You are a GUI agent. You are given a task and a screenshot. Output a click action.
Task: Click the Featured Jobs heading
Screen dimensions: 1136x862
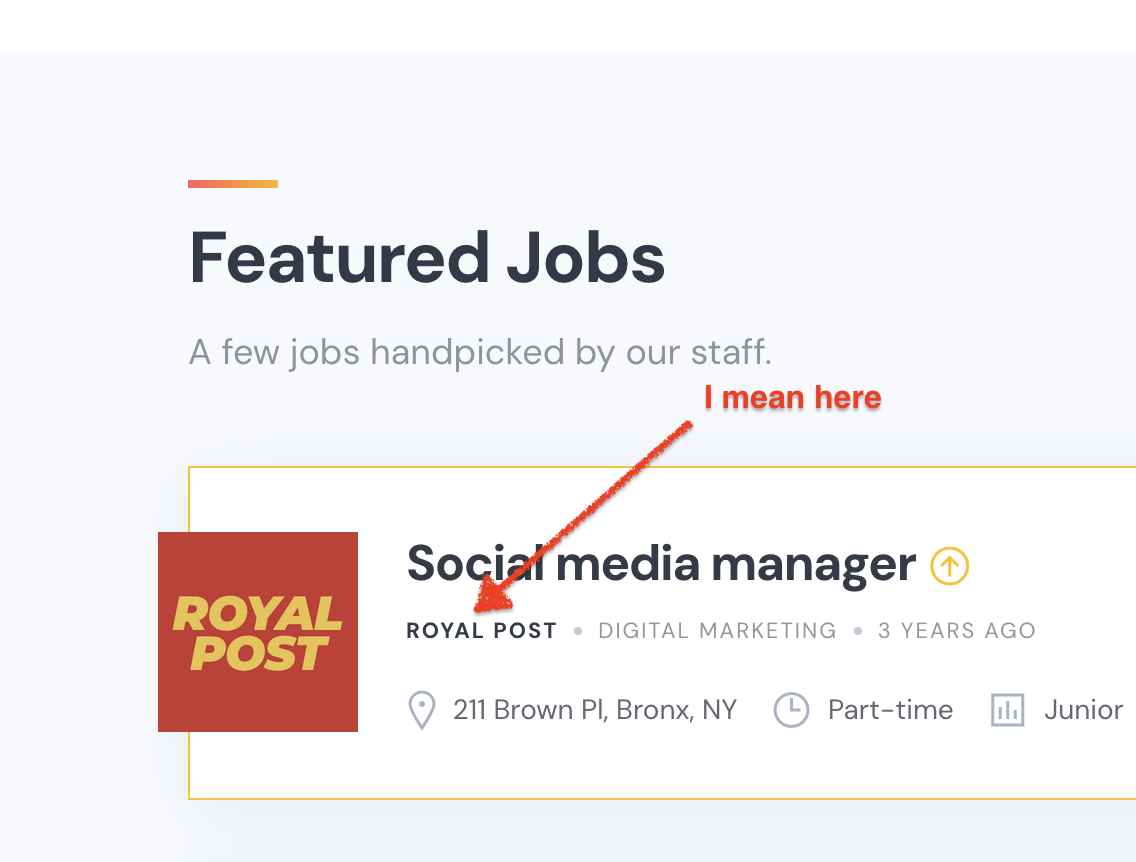click(427, 258)
